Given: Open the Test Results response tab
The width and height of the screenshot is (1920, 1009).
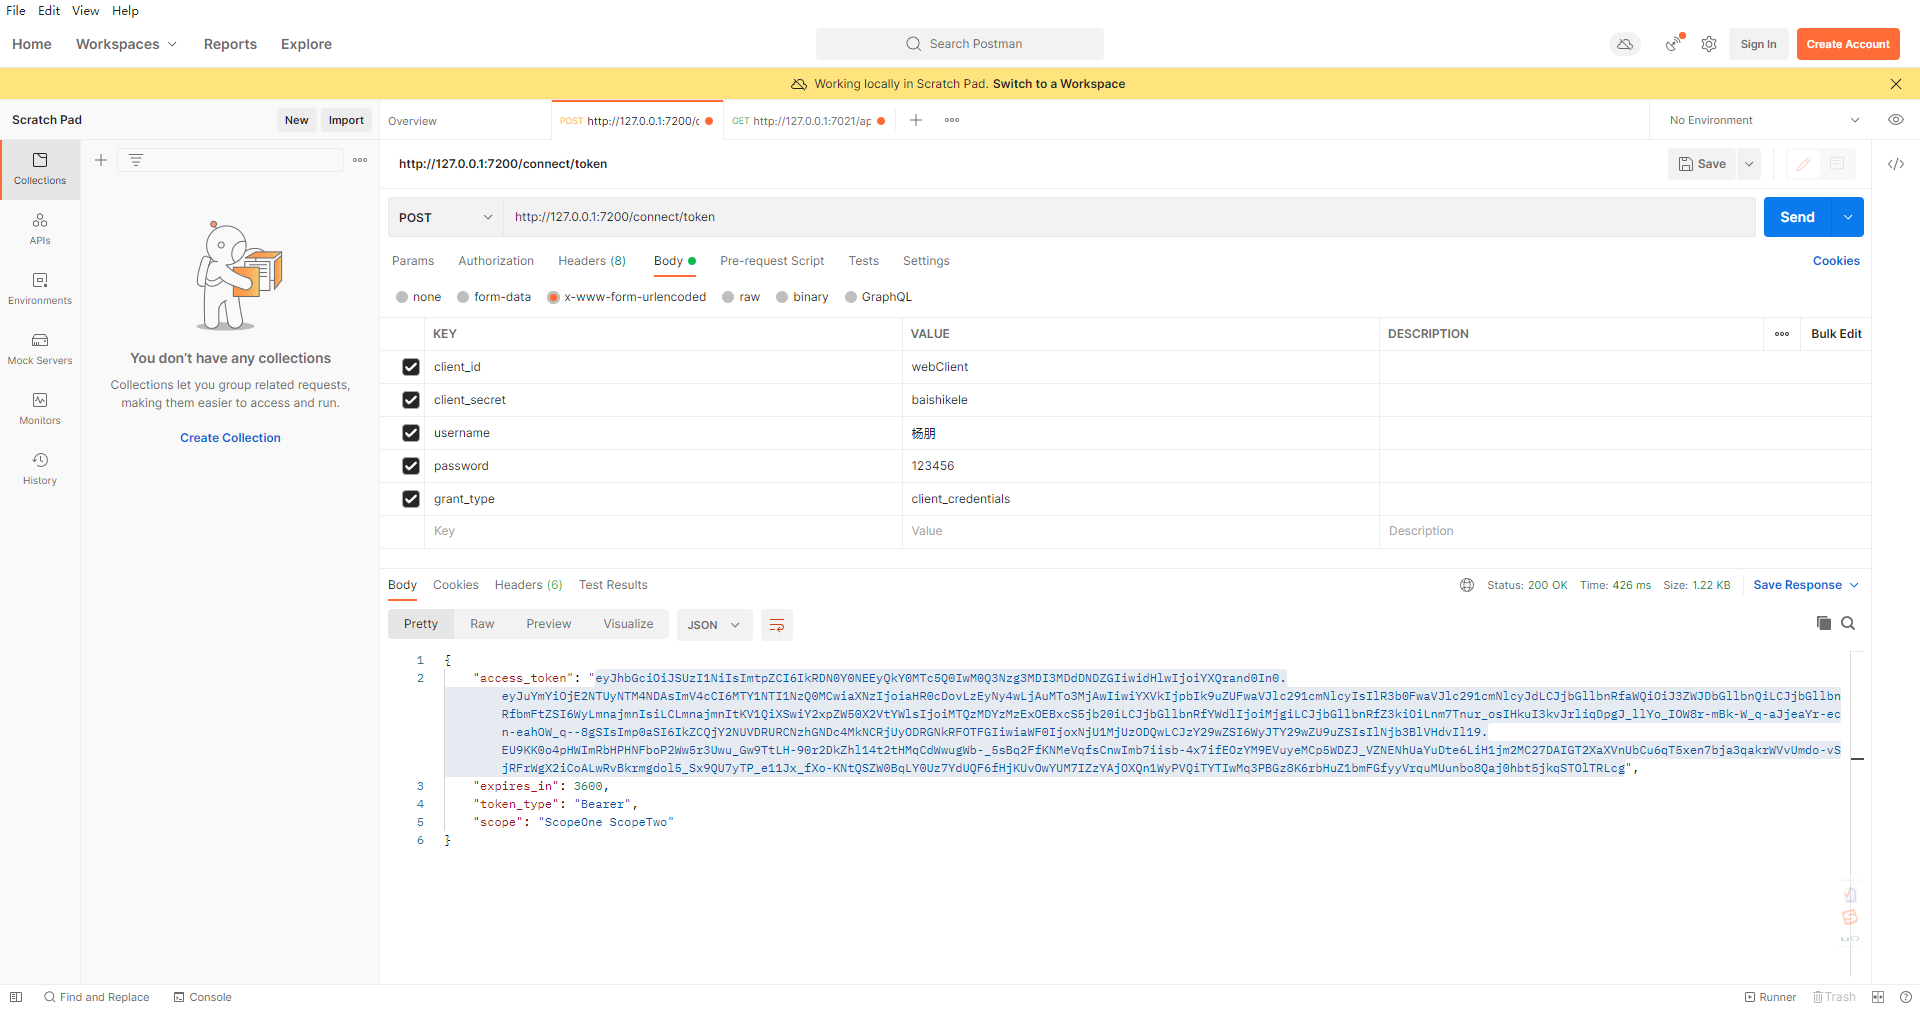Looking at the screenshot, I should [x=613, y=585].
